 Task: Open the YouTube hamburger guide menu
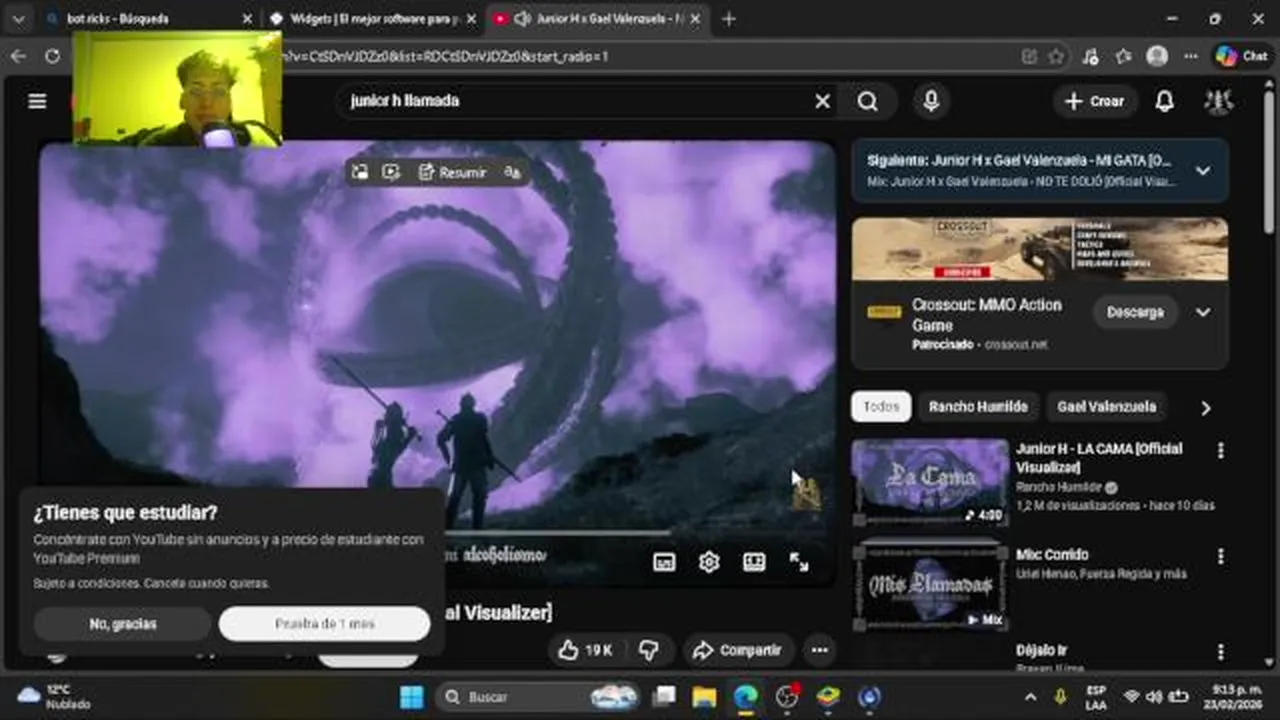37,101
